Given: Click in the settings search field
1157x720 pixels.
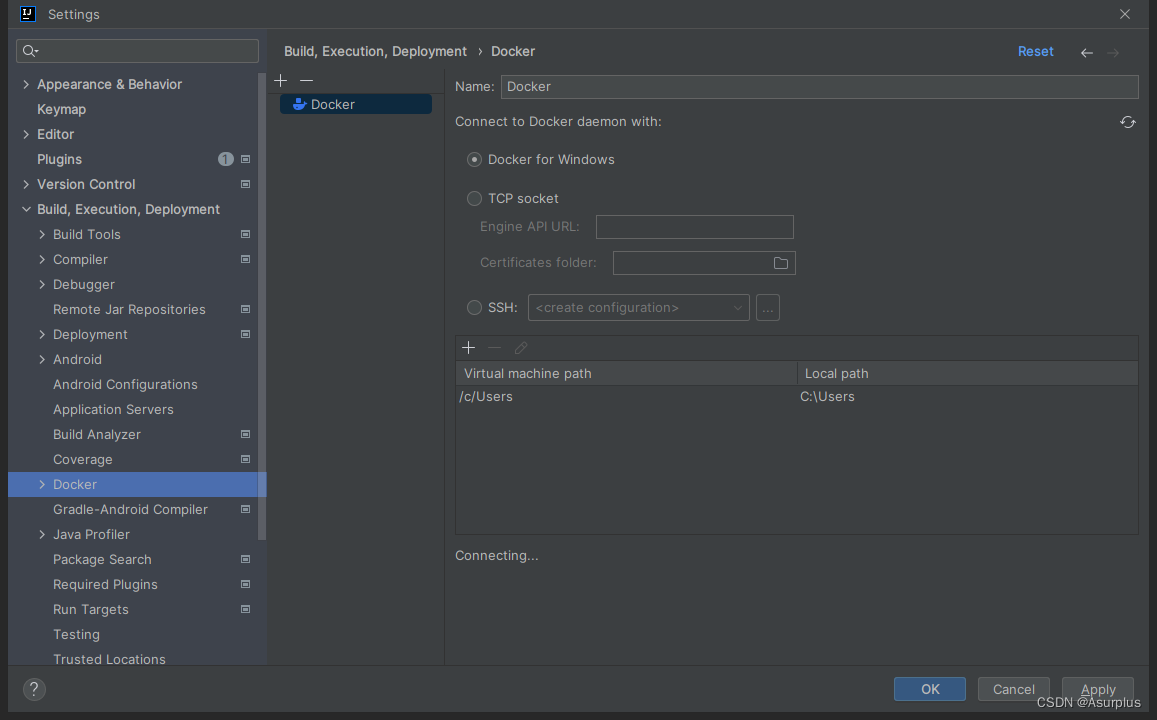Looking at the screenshot, I should coord(137,51).
